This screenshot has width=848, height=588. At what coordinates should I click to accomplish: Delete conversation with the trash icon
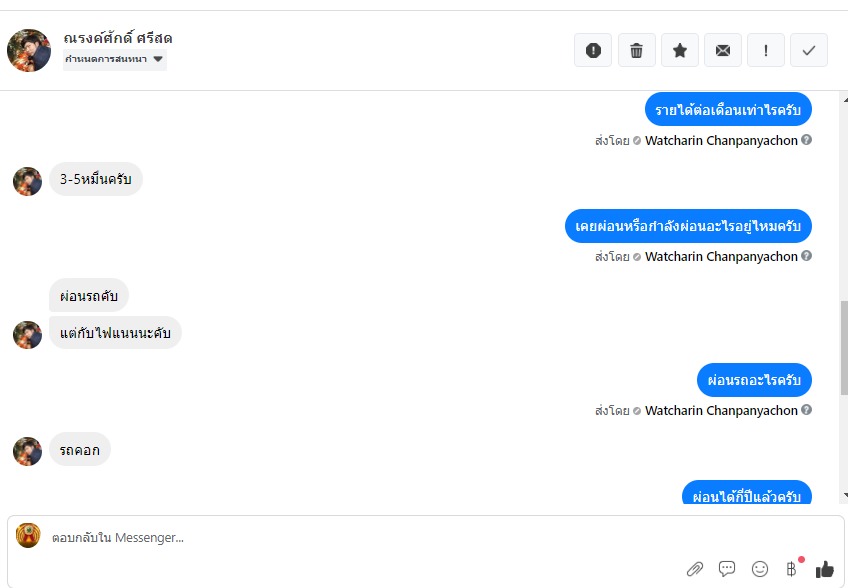click(637, 50)
